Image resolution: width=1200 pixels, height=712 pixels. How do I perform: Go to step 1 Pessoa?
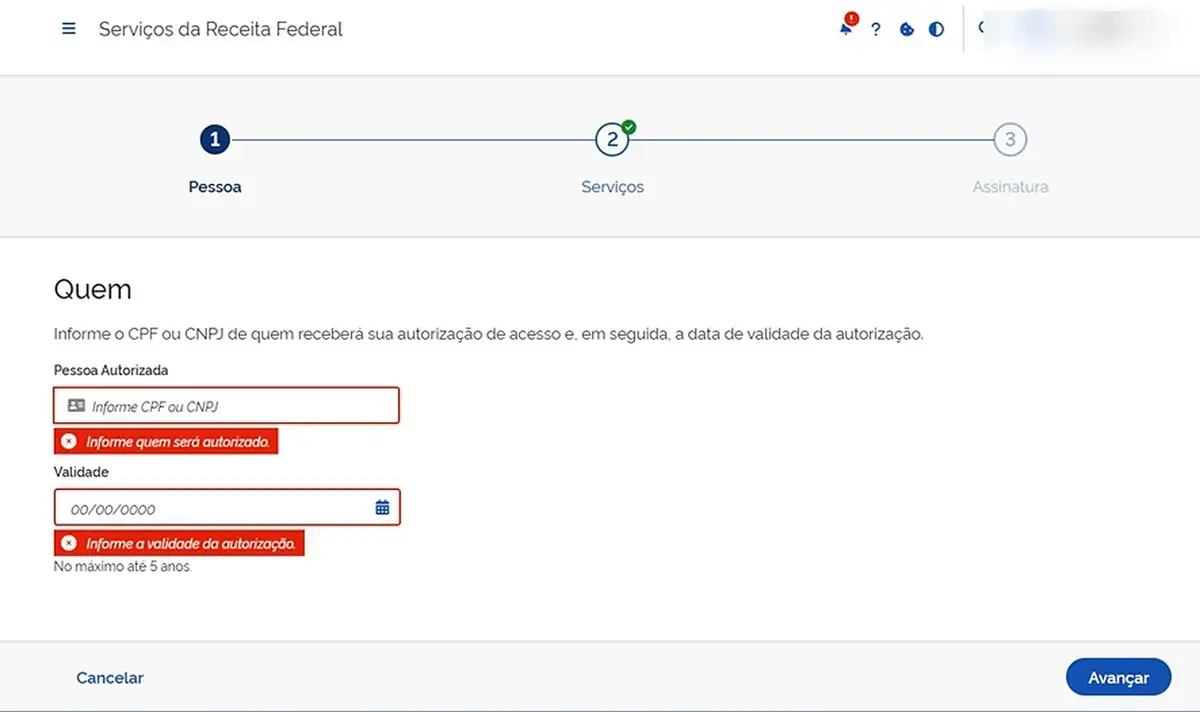pos(215,140)
